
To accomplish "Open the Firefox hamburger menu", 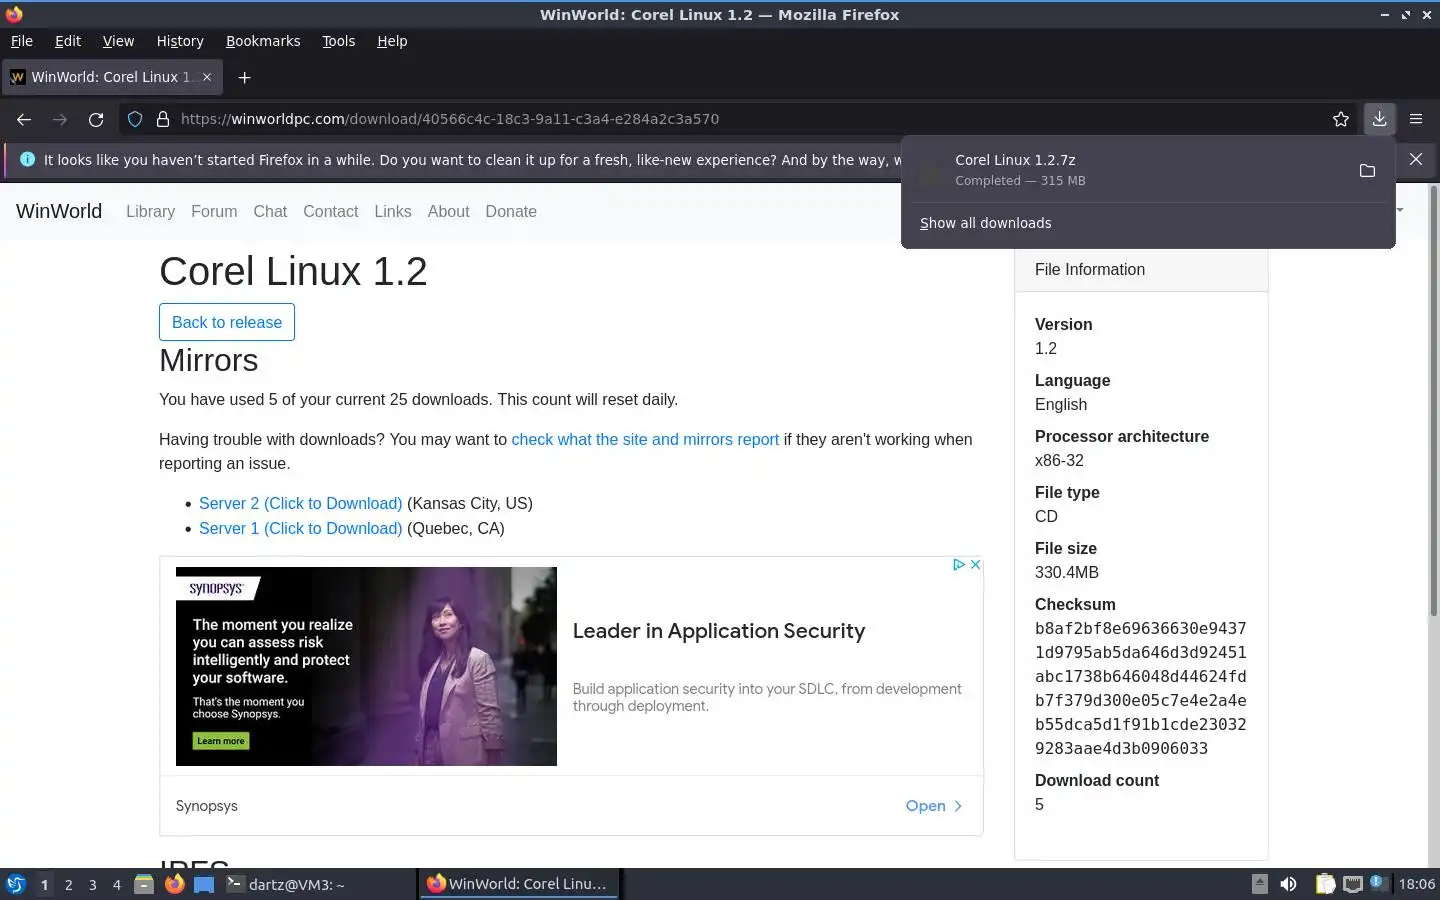I will pyautogui.click(x=1416, y=119).
